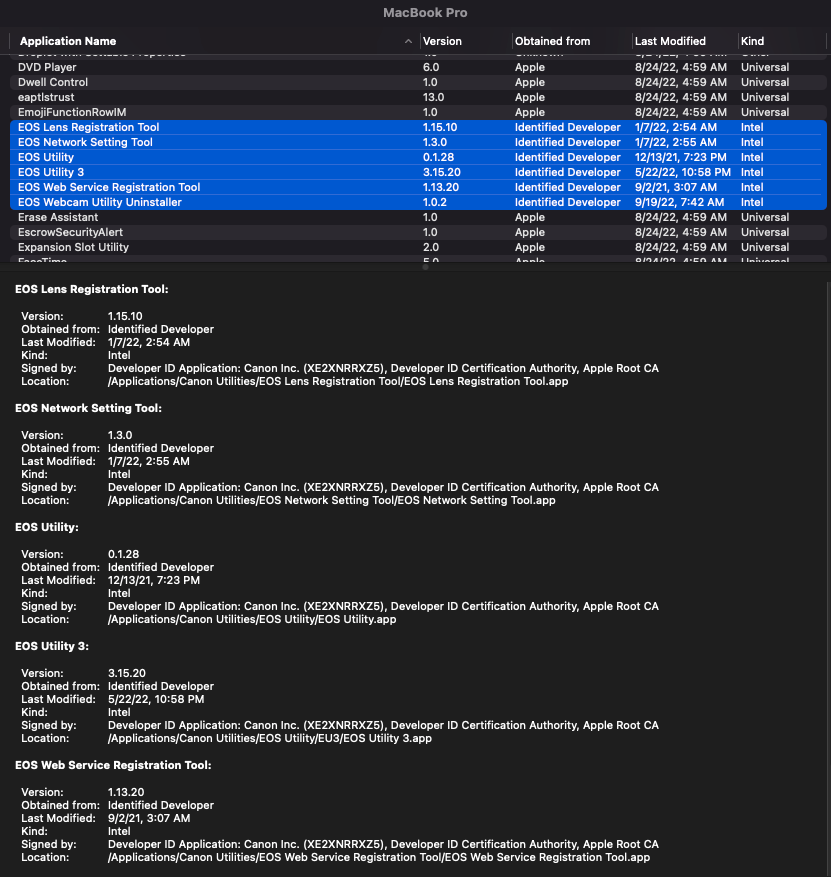831x877 pixels.
Task: Select Expansion Slot Utility in the list
Action: (x=73, y=247)
